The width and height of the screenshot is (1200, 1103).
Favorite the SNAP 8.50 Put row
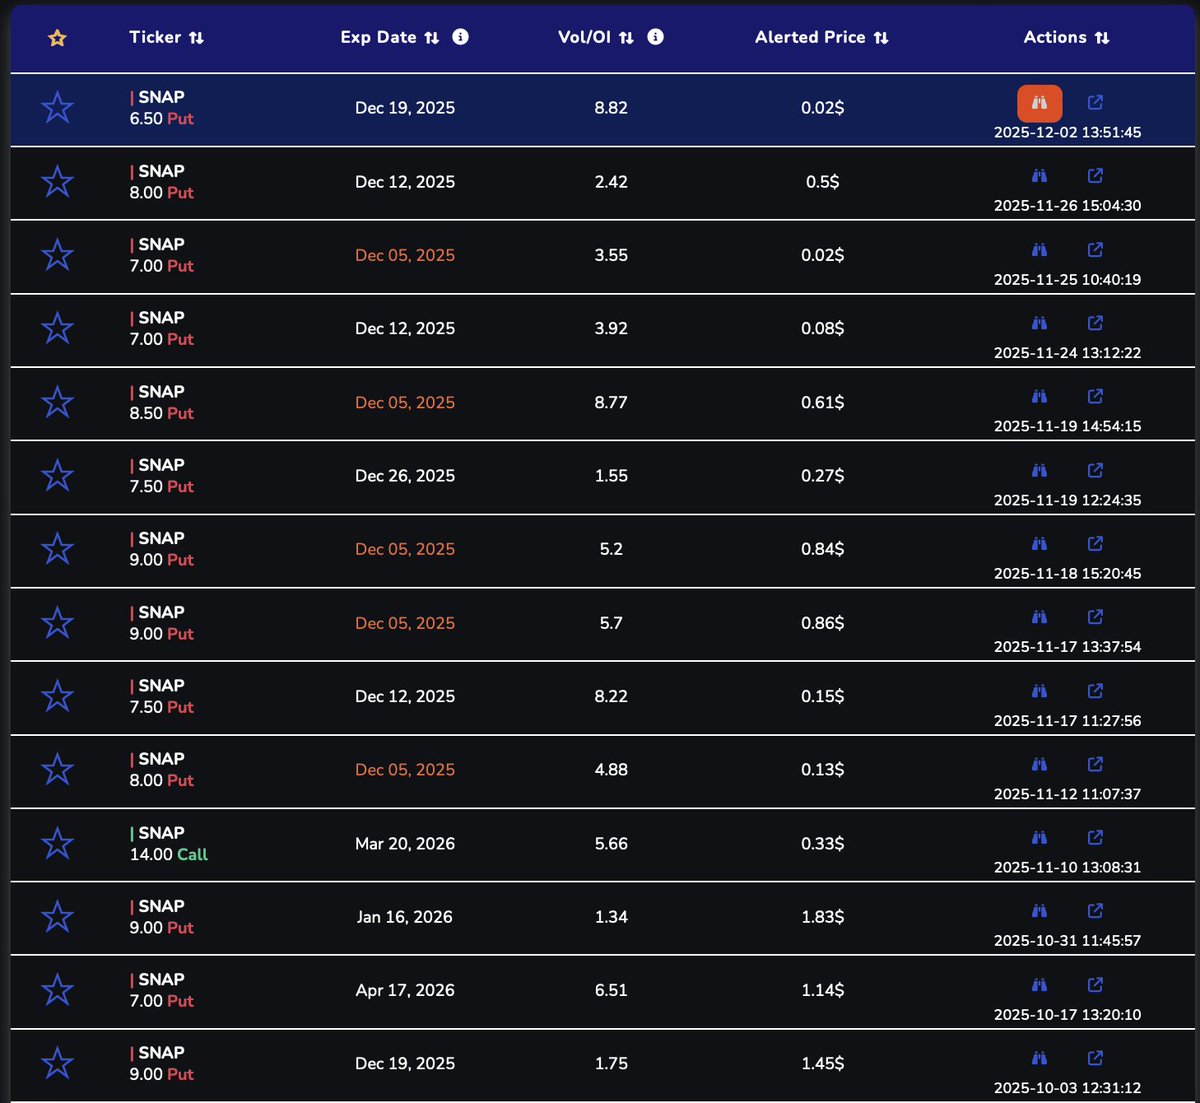[57, 402]
